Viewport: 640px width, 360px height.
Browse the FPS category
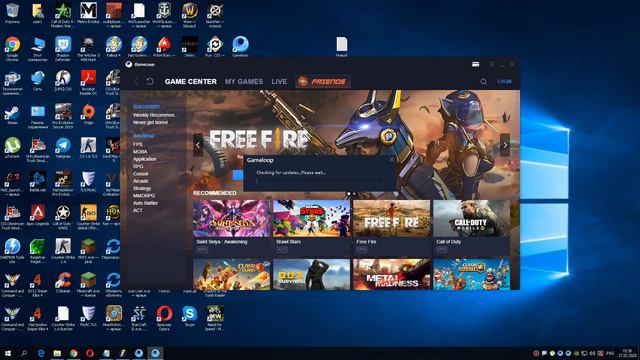click(138, 144)
